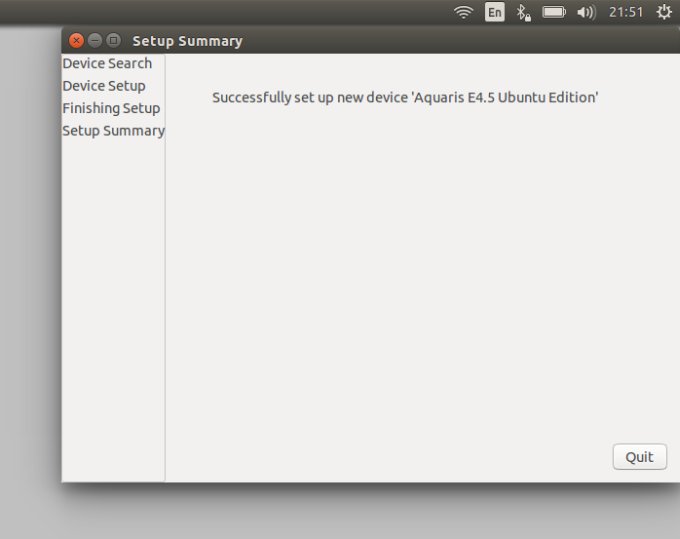Choose 'Setup Summary' in the sidebar

tap(113, 131)
